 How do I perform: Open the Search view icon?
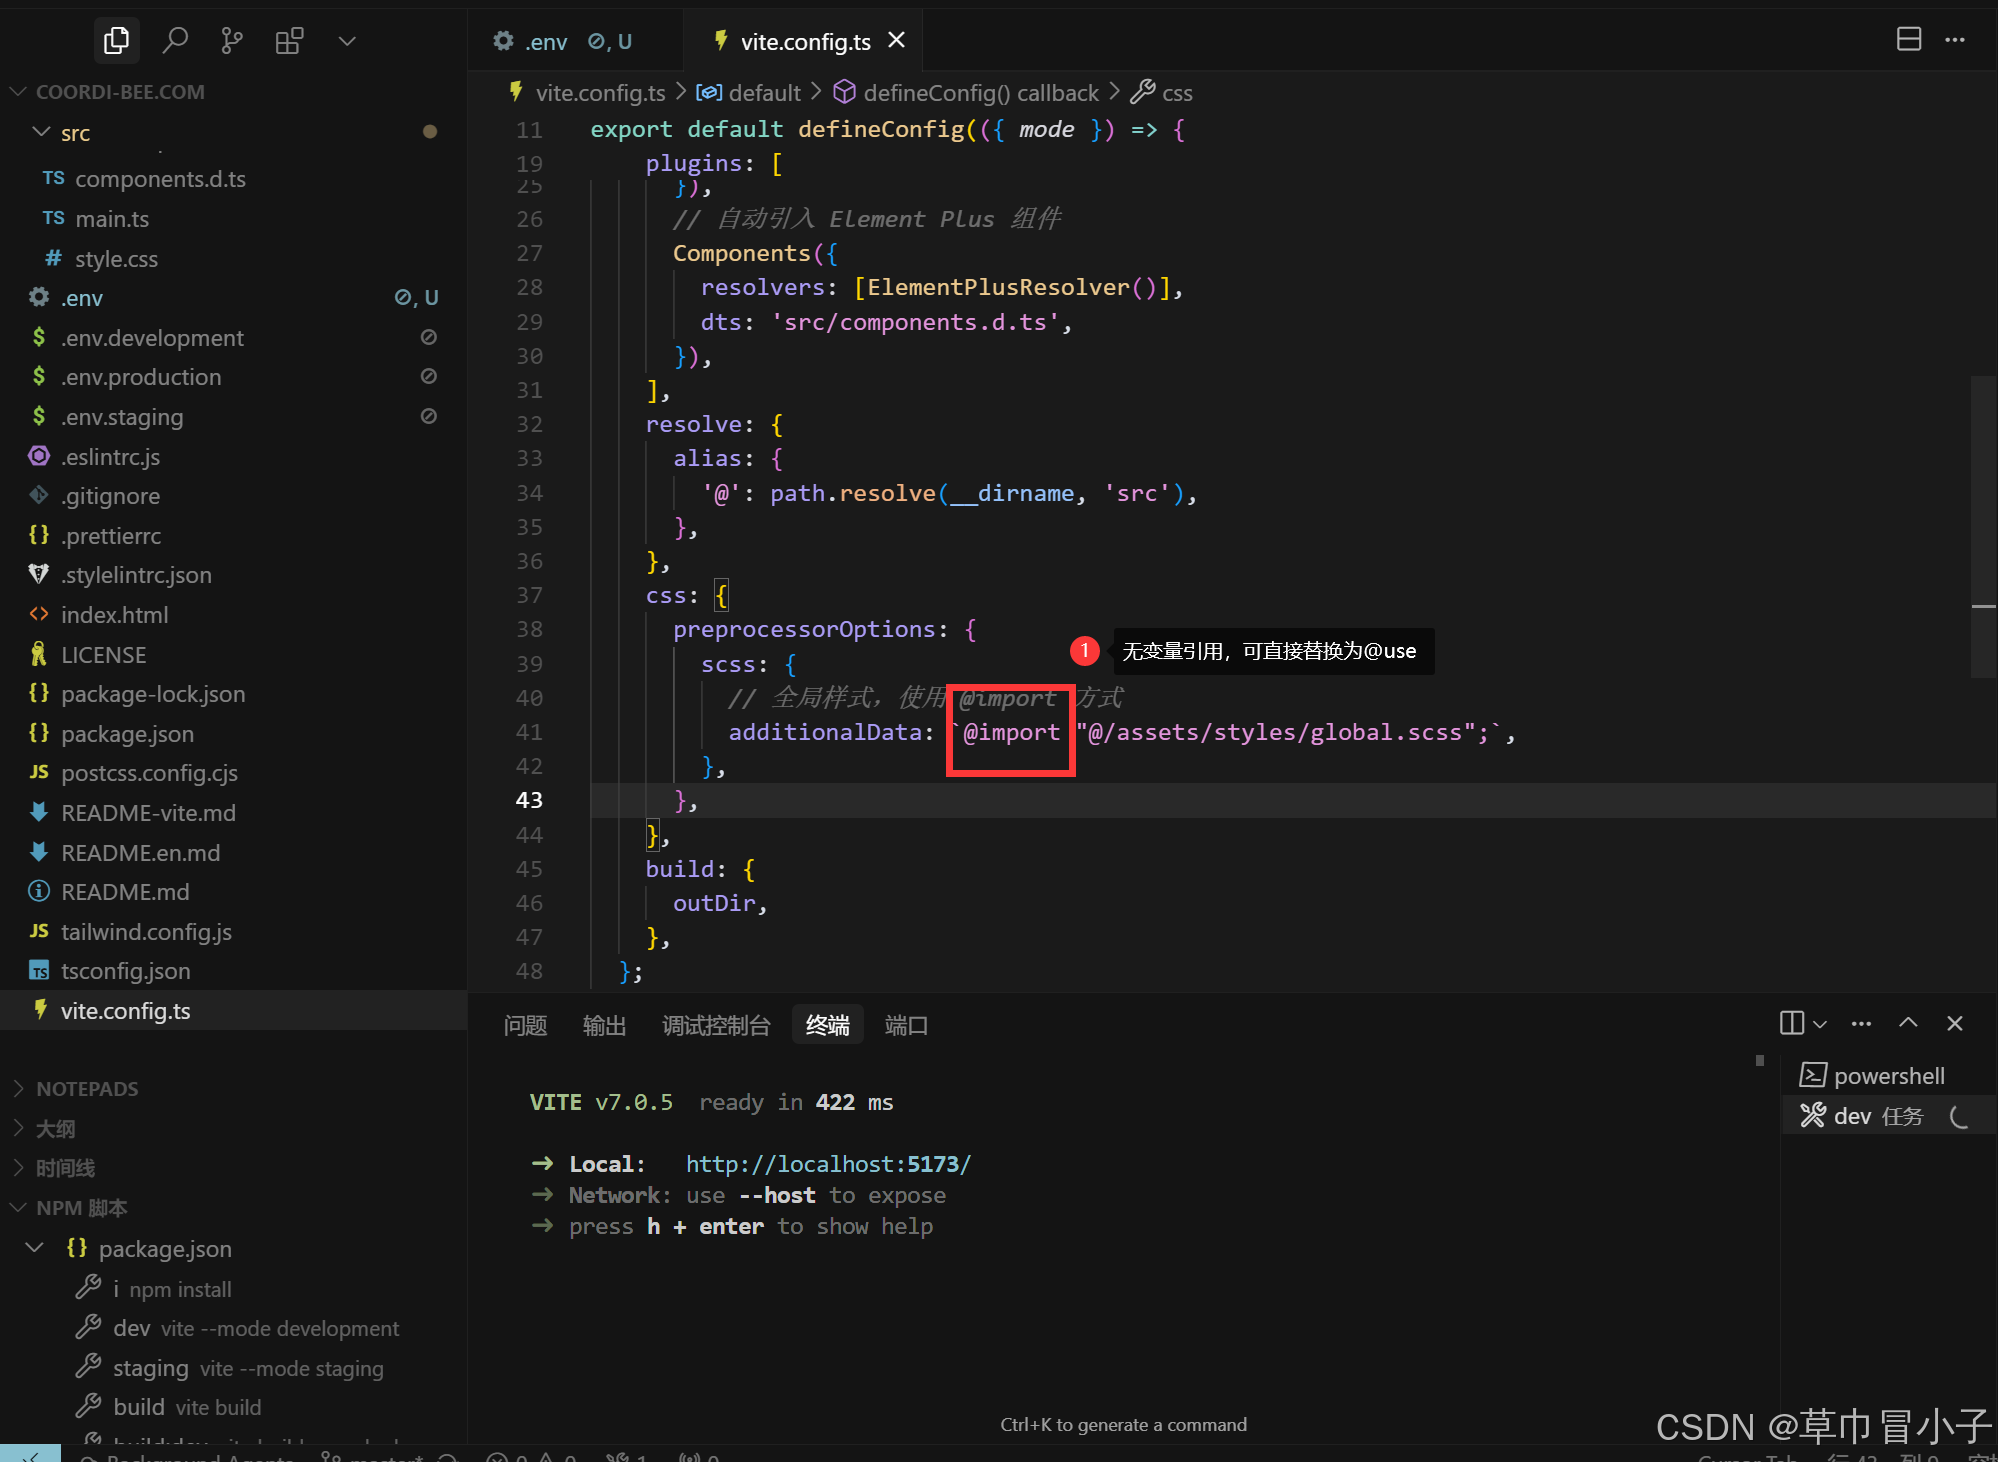[175, 41]
